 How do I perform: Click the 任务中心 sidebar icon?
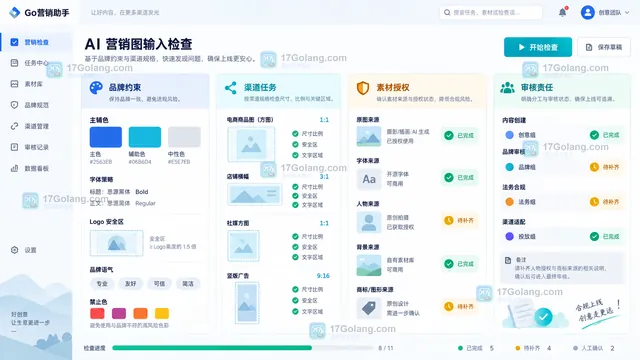(14, 63)
